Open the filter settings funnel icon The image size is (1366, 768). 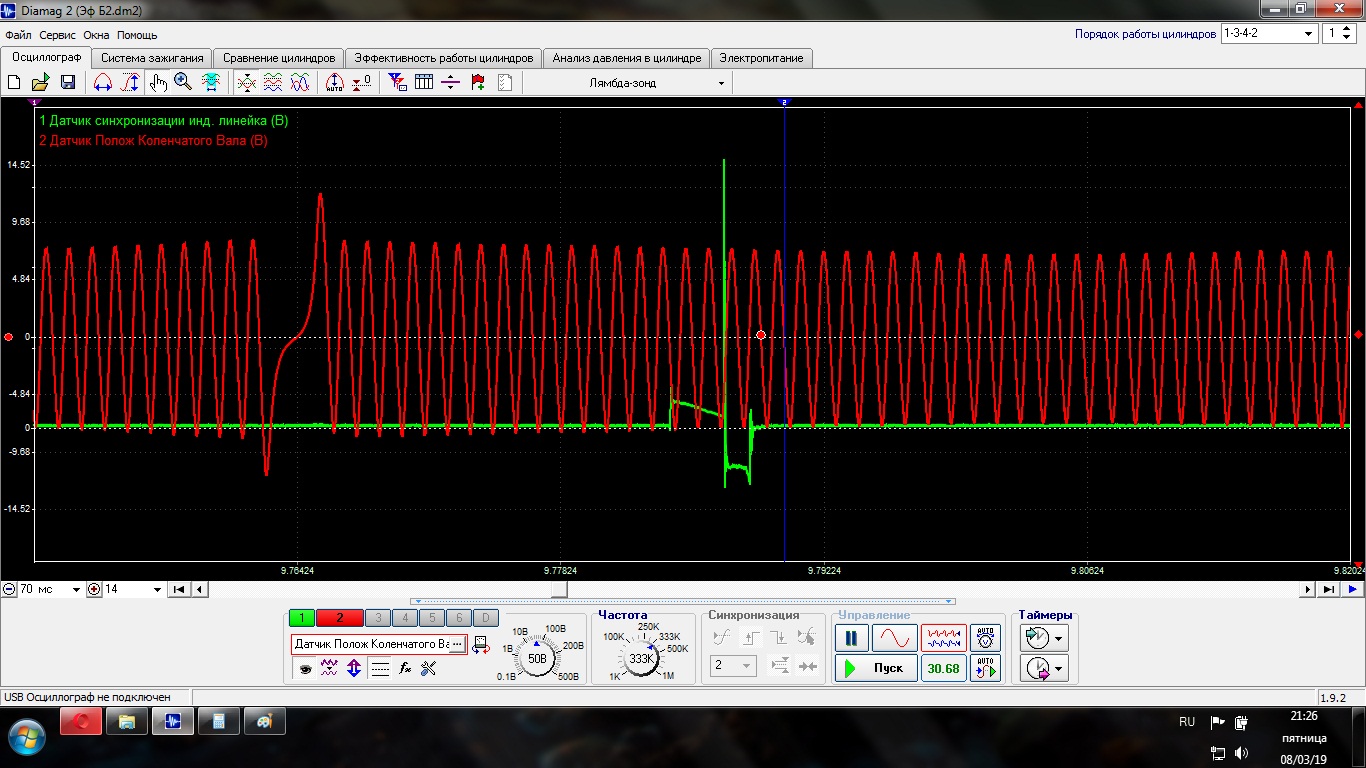pos(397,82)
